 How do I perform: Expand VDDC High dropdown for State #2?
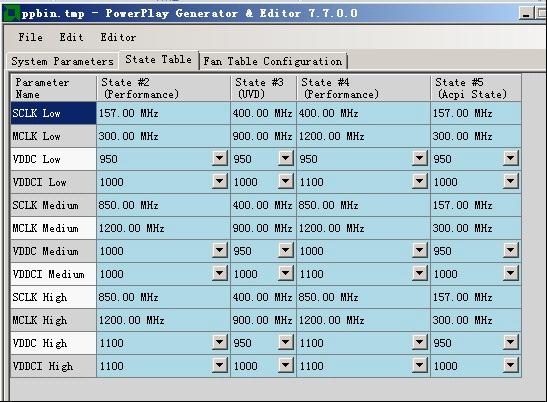click(220, 342)
